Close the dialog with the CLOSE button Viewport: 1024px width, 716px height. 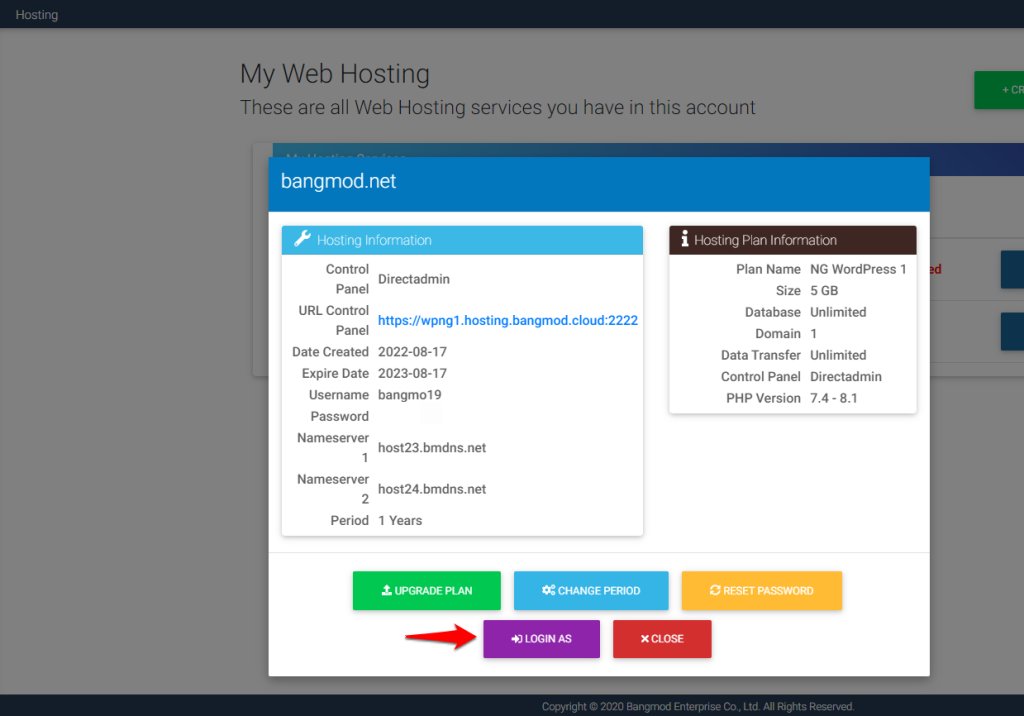tap(661, 638)
